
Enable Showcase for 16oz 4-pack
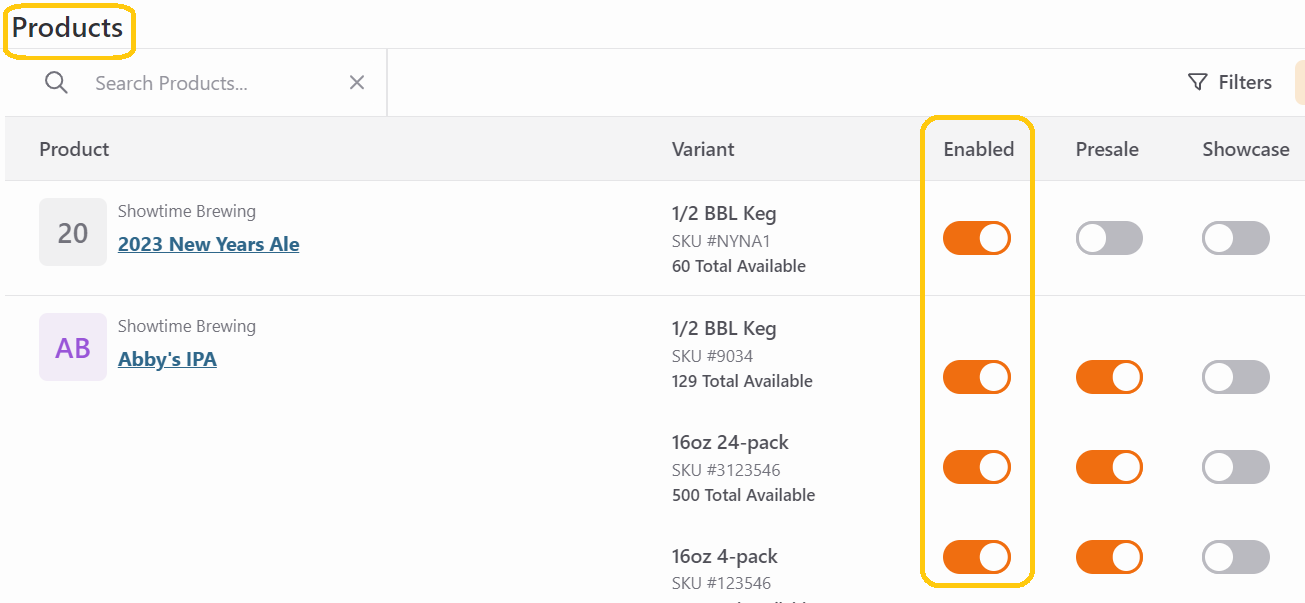1236,557
